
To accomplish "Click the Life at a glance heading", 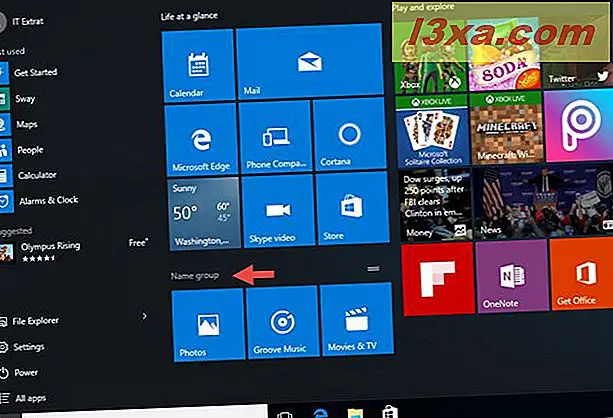I will pyautogui.click(x=189, y=16).
